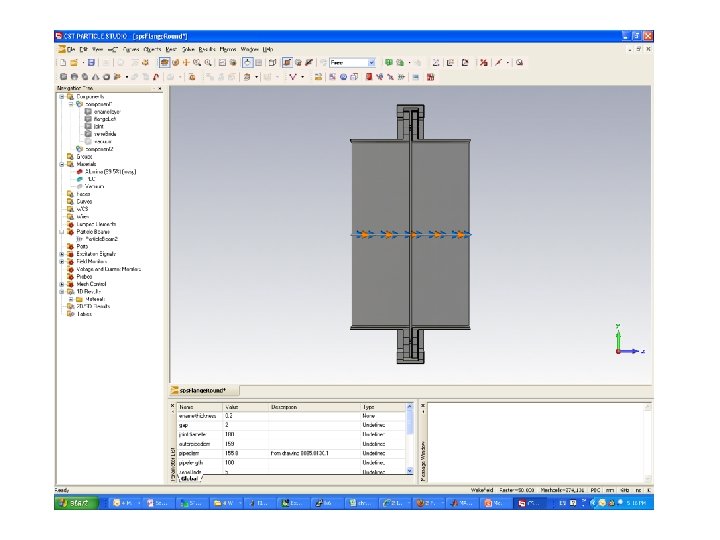720x540 pixels.
Task: Click the Particle Sources folder icon
Action: coord(69,233)
